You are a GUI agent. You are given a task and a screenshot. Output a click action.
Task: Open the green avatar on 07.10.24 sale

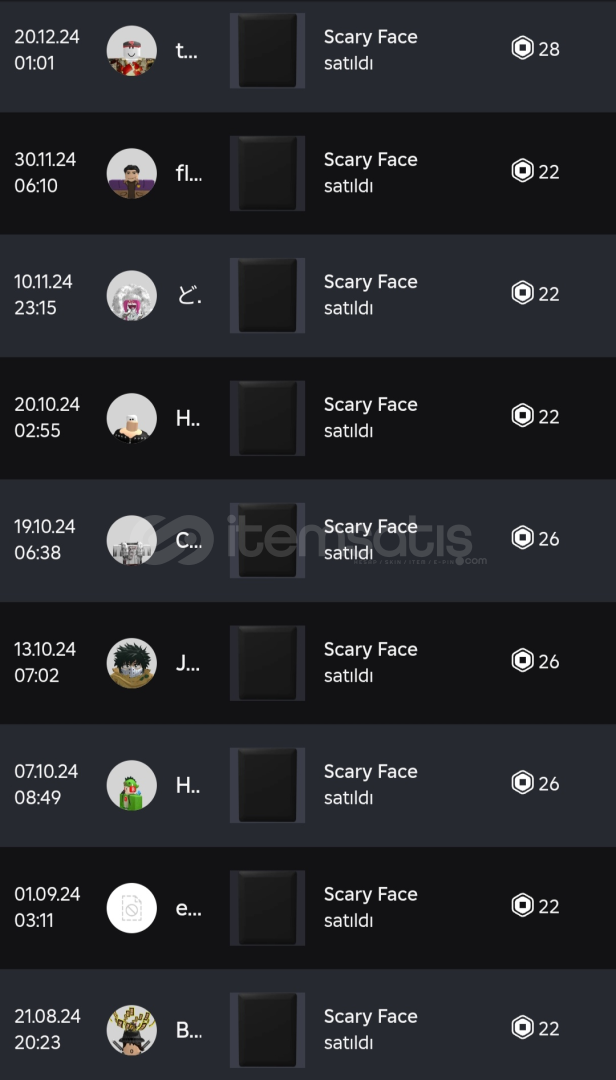pos(132,786)
